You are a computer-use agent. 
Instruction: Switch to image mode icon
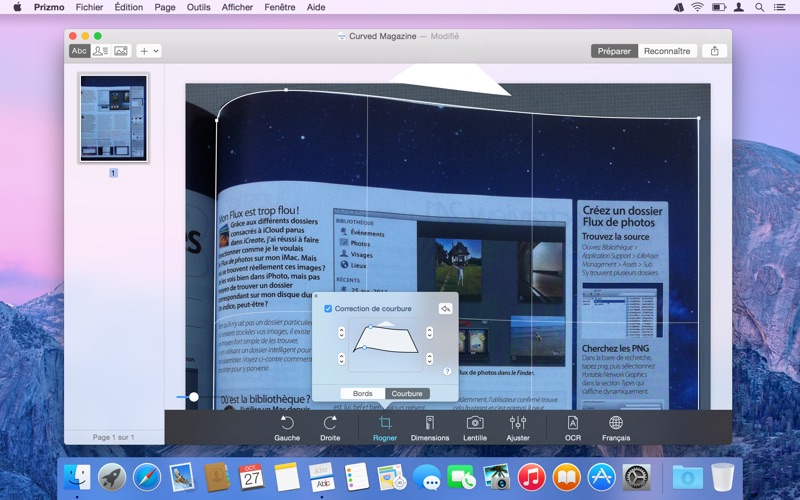click(x=121, y=51)
